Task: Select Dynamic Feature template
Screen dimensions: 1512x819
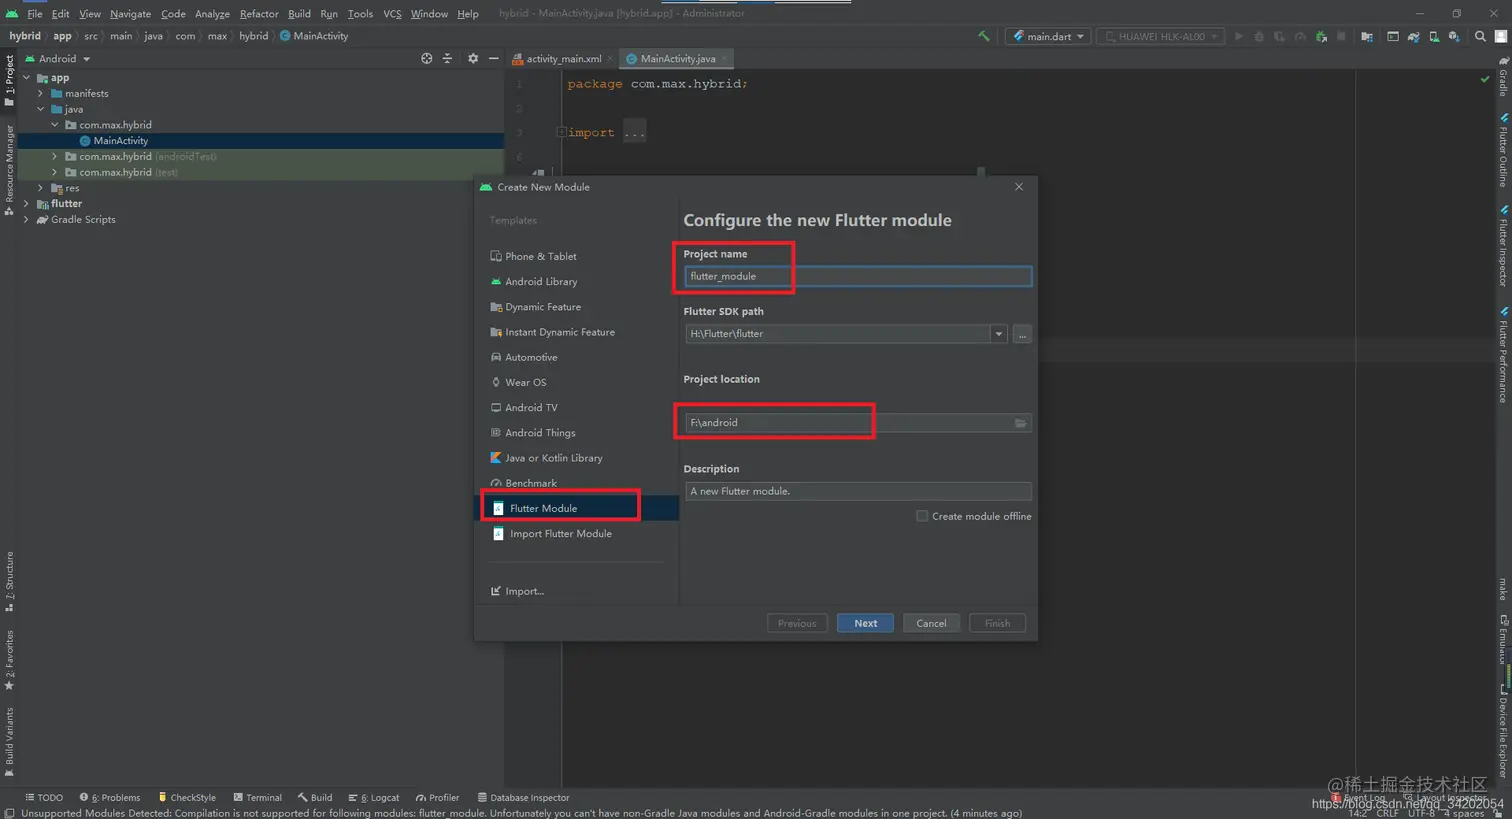Action: [542, 307]
